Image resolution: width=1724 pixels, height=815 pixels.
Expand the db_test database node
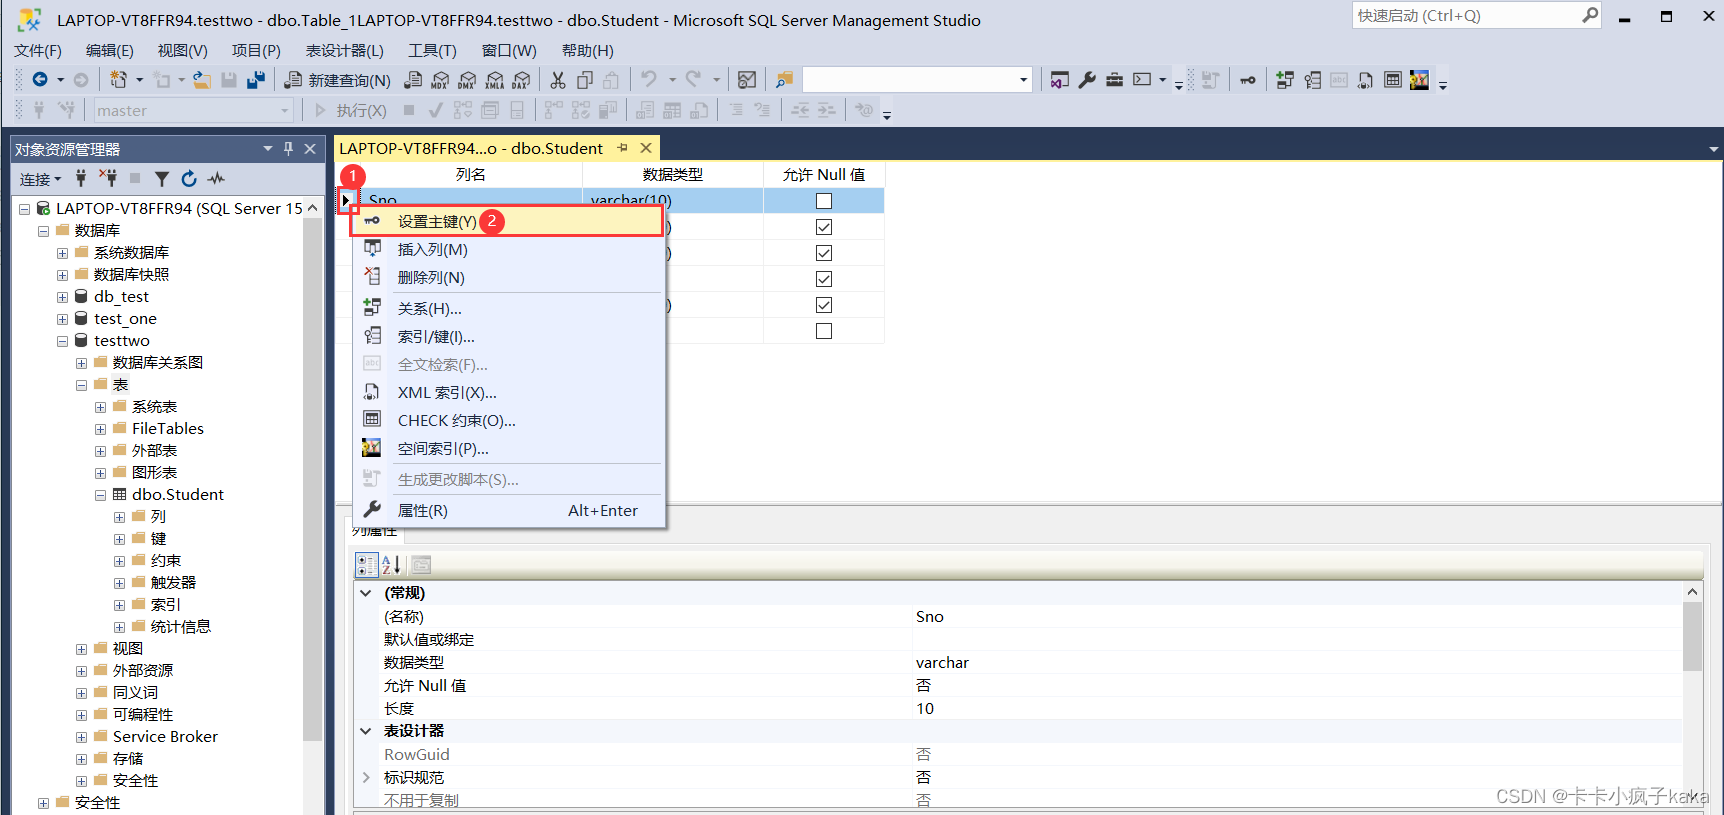click(62, 297)
